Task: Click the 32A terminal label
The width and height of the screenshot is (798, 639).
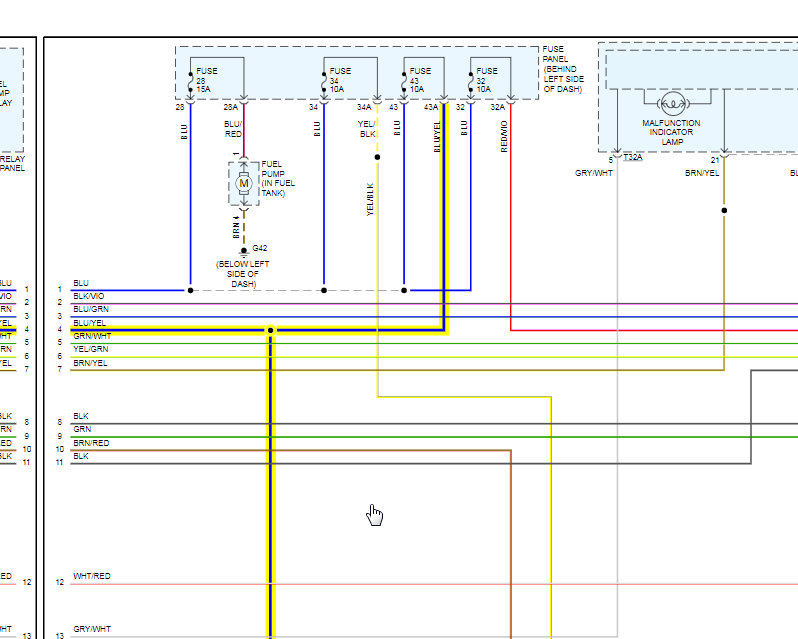Action: pyautogui.click(x=497, y=107)
